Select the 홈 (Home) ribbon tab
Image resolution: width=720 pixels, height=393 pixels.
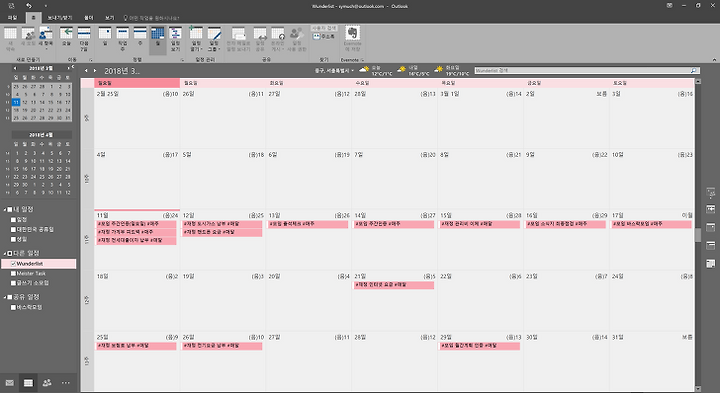pos(33,18)
